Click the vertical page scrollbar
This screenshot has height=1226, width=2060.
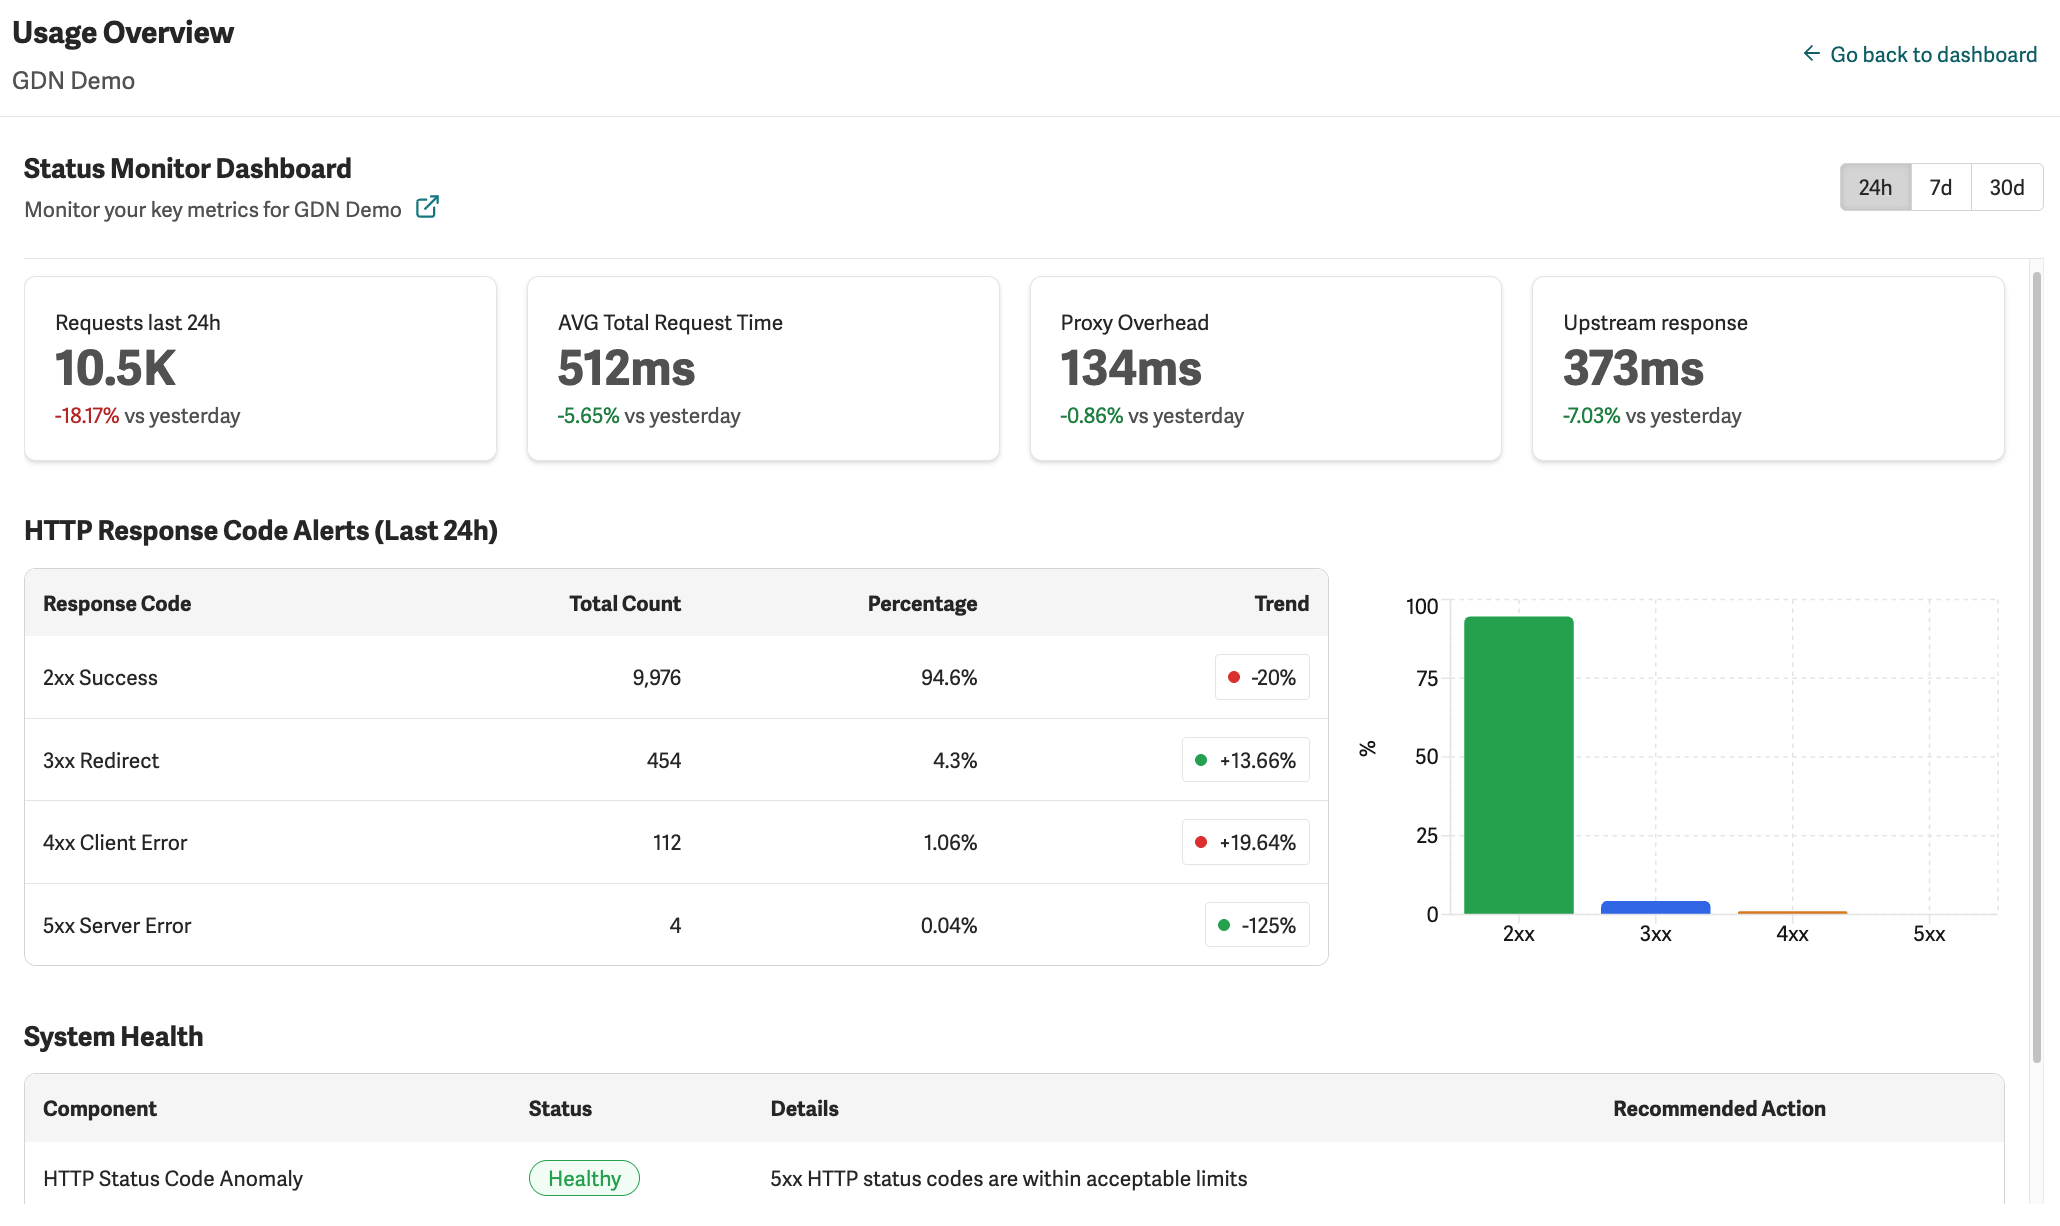point(2036,660)
